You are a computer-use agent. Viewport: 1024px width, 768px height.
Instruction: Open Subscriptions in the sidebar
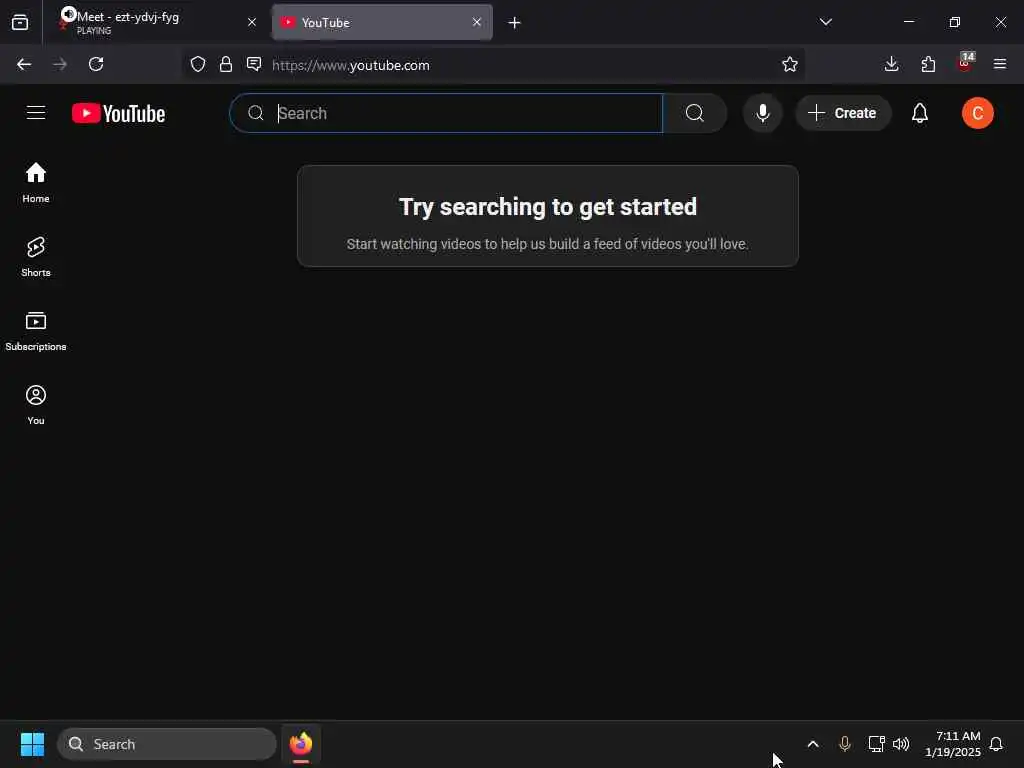[36, 331]
